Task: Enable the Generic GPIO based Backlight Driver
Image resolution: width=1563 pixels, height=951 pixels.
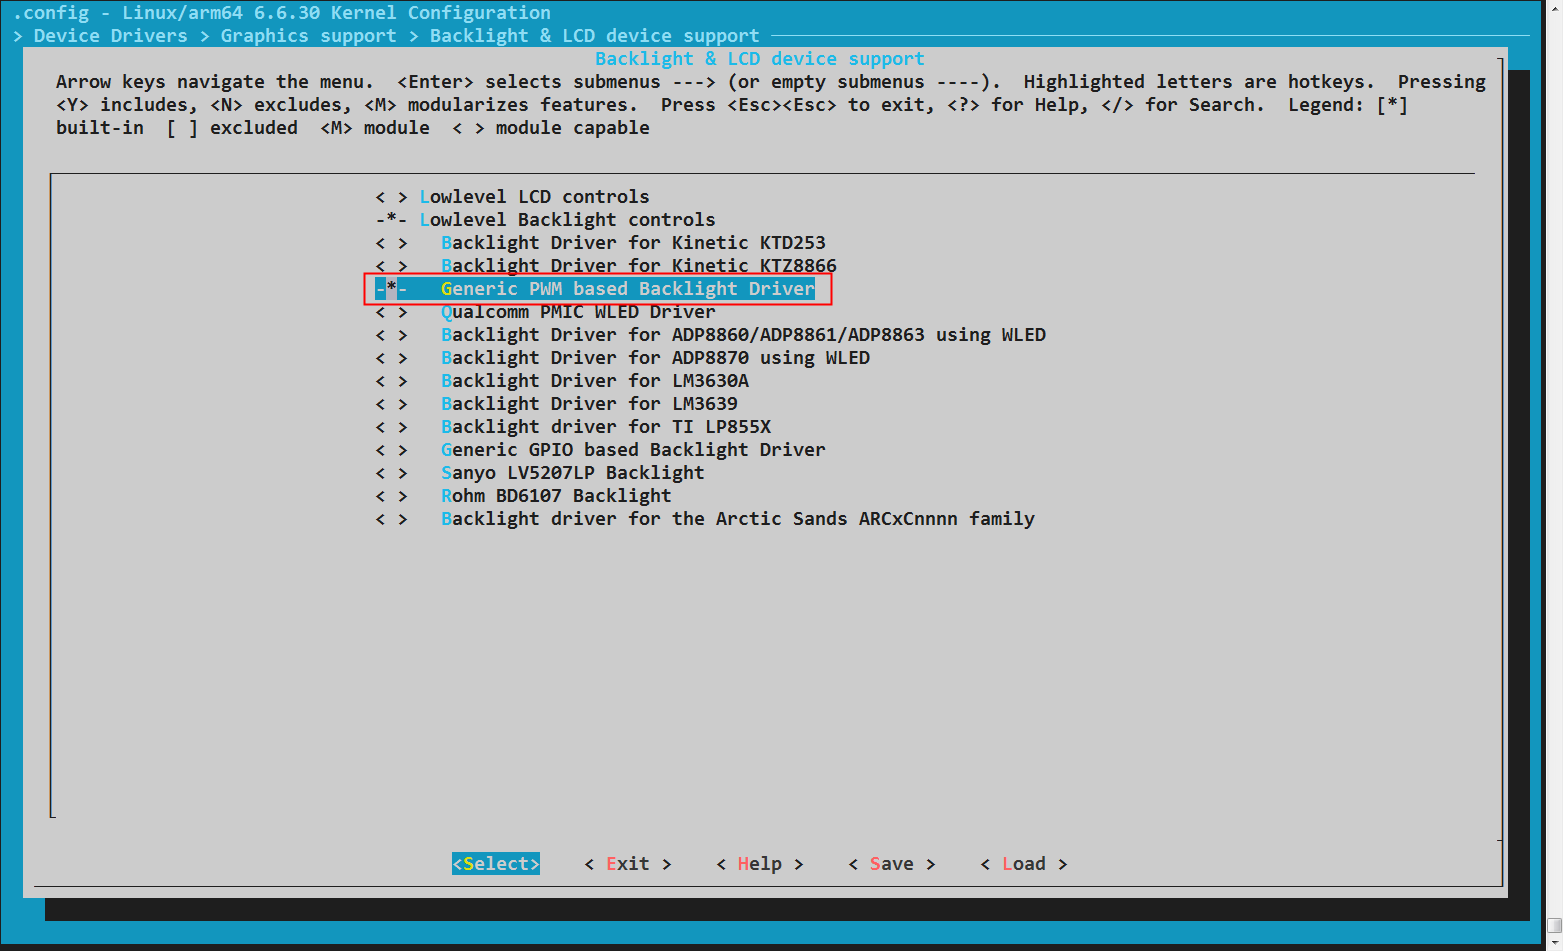Action: (633, 449)
